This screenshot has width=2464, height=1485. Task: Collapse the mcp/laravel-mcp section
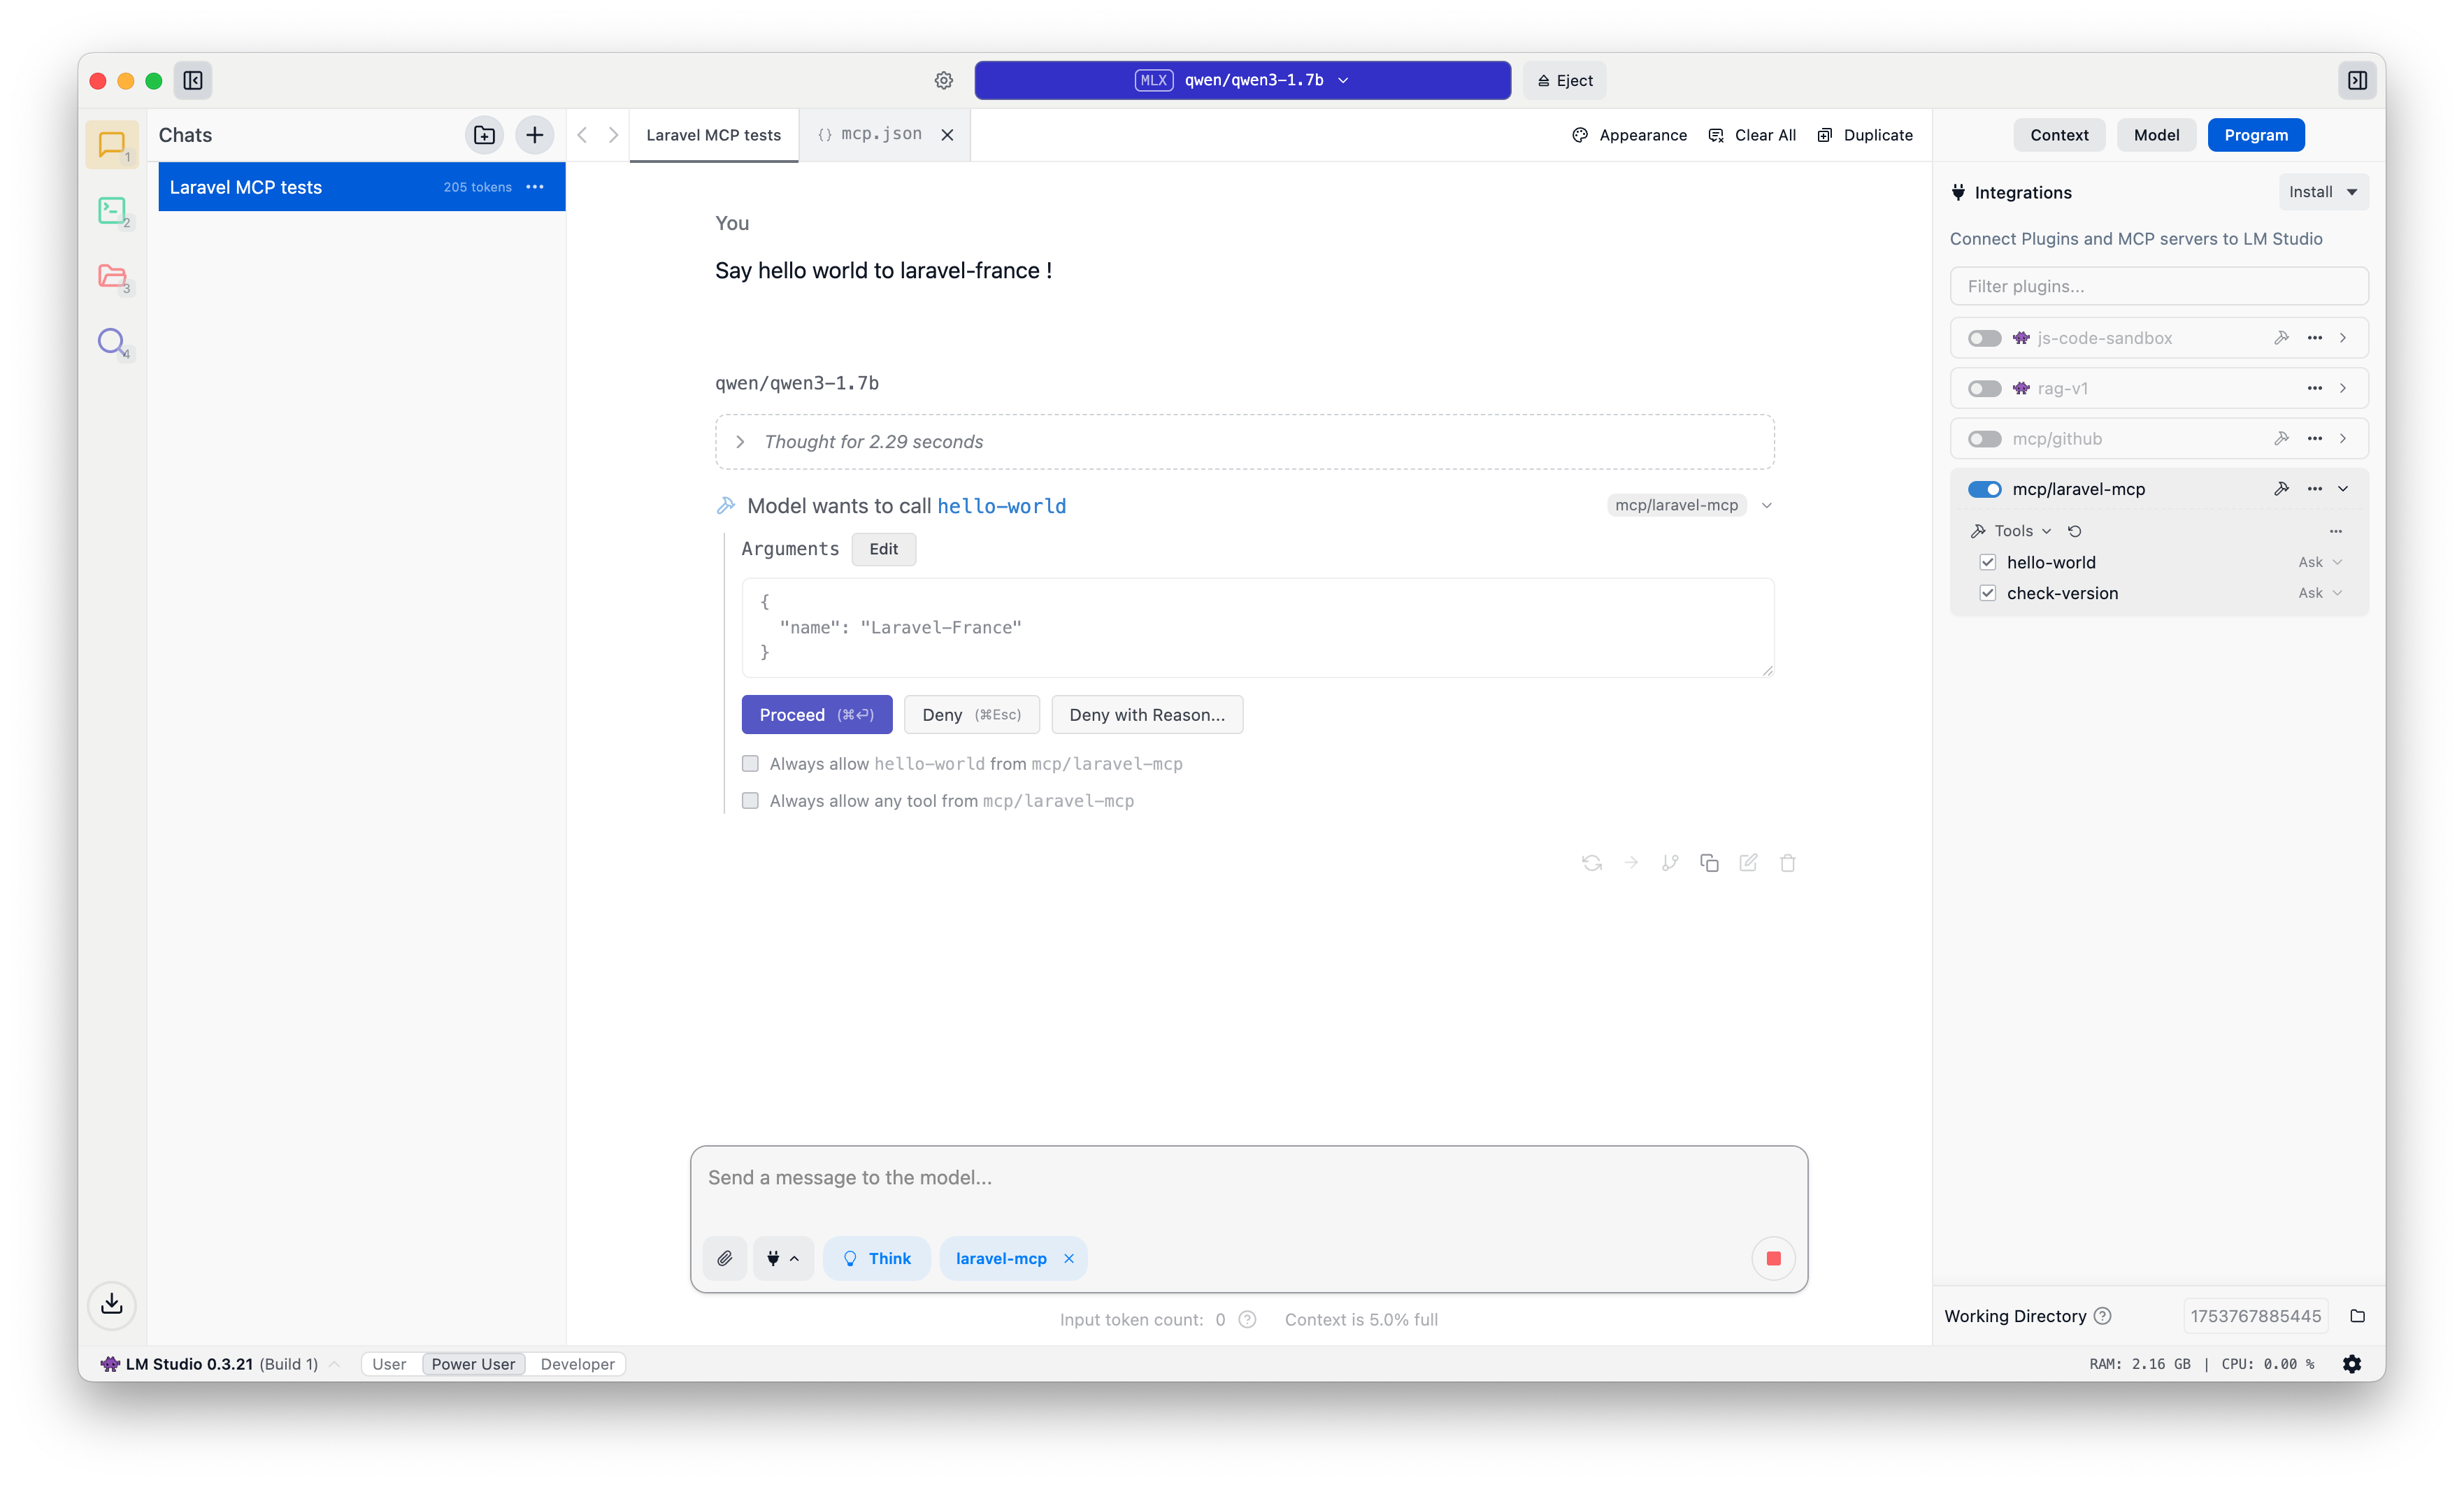(x=2343, y=489)
